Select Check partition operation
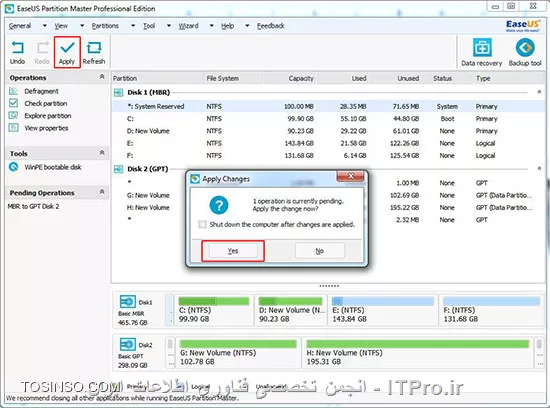Viewport: 550px width, 408px height. click(46, 103)
